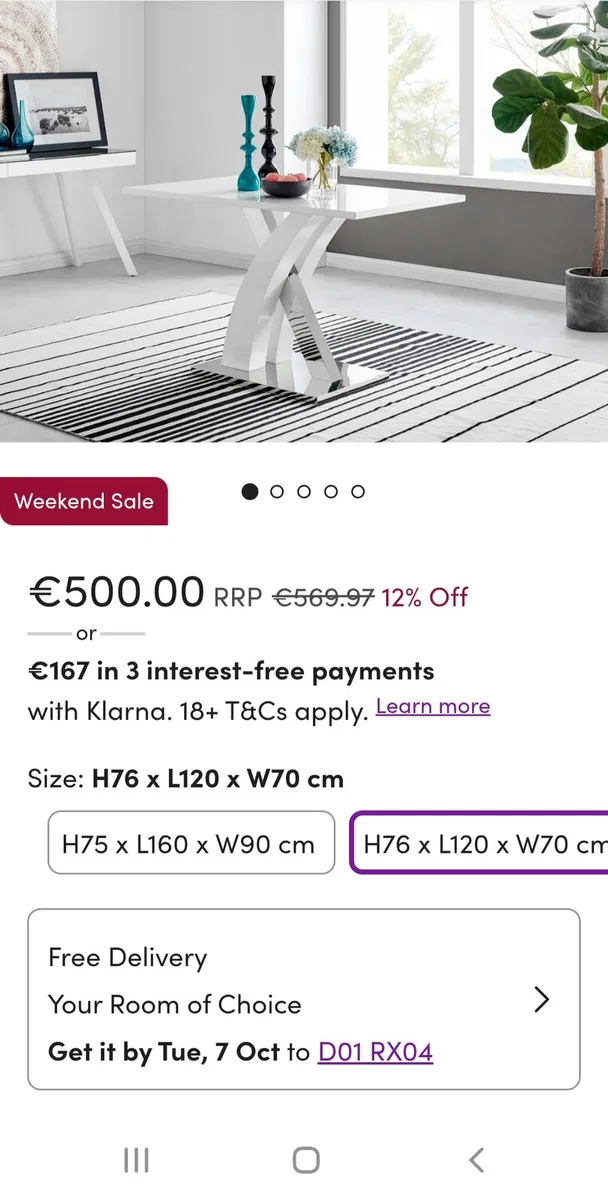The height and width of the screenshot is (1200, 608).
Task: Choose size H75 x L160 x W90 cm
Action: [x=191, y=843]
